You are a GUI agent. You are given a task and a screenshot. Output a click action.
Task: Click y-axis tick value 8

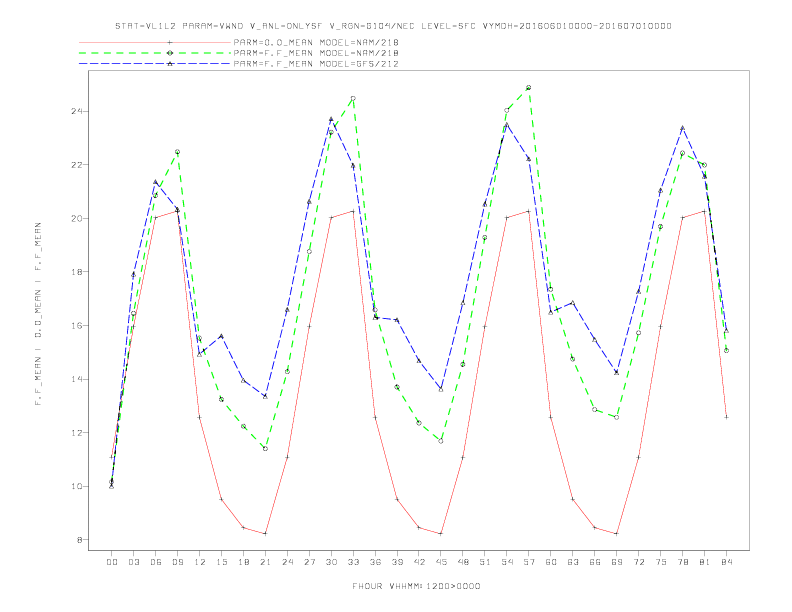tap(79, 540)
